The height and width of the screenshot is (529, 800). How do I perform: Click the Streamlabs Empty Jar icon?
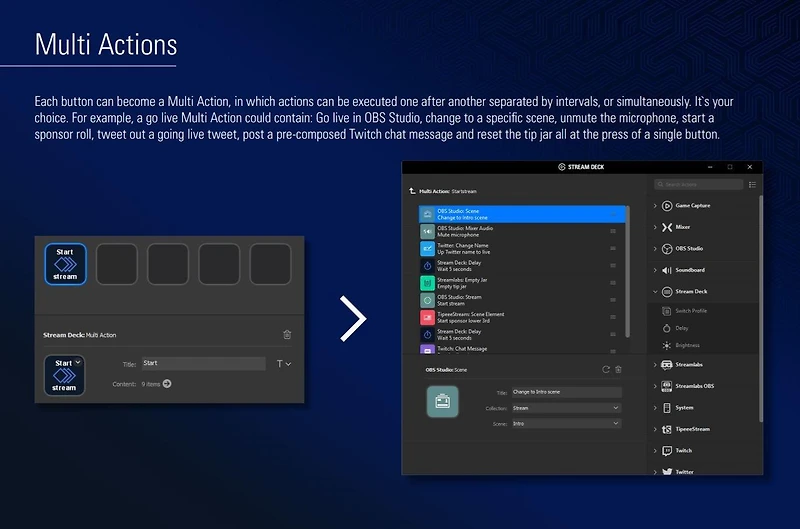click(x=428, y=283)
